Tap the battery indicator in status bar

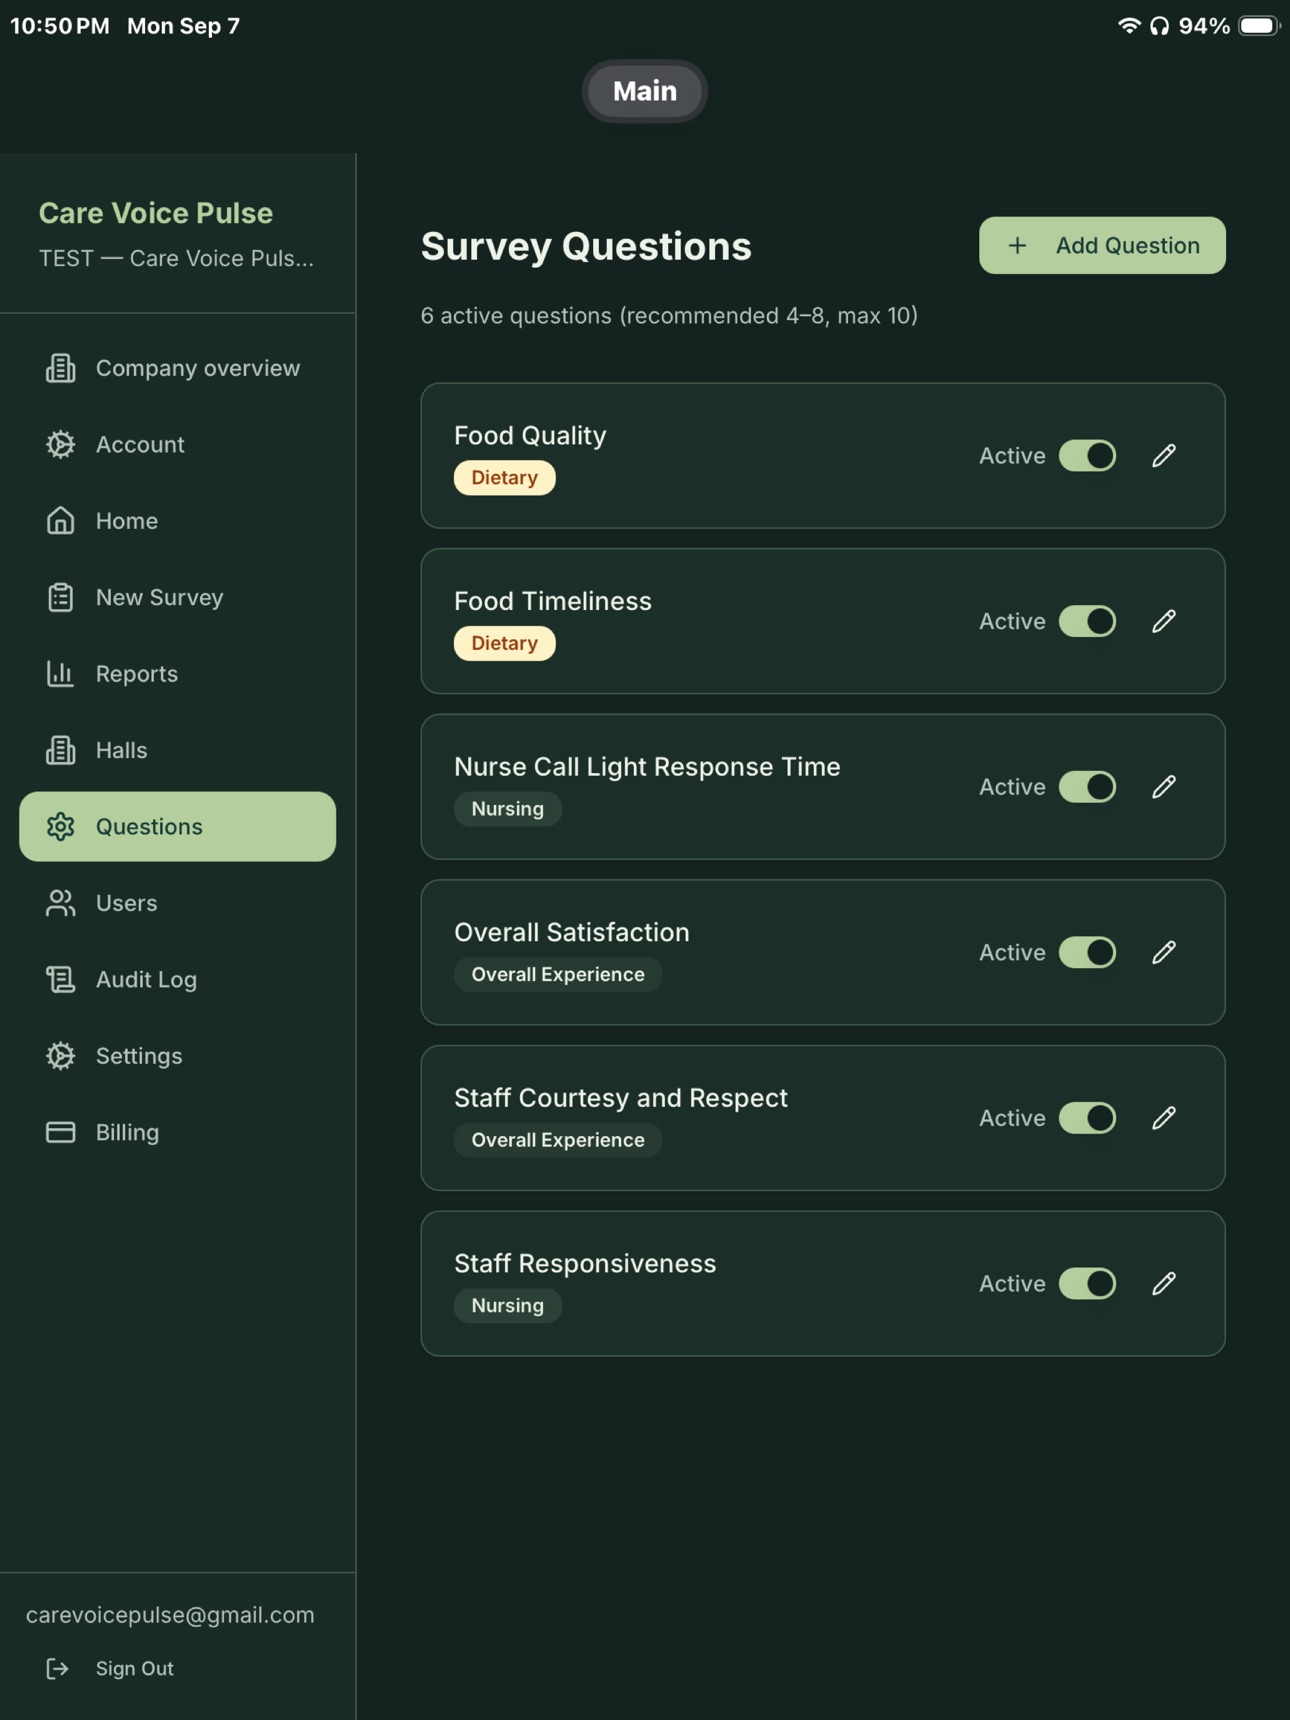coord(1259,26)
